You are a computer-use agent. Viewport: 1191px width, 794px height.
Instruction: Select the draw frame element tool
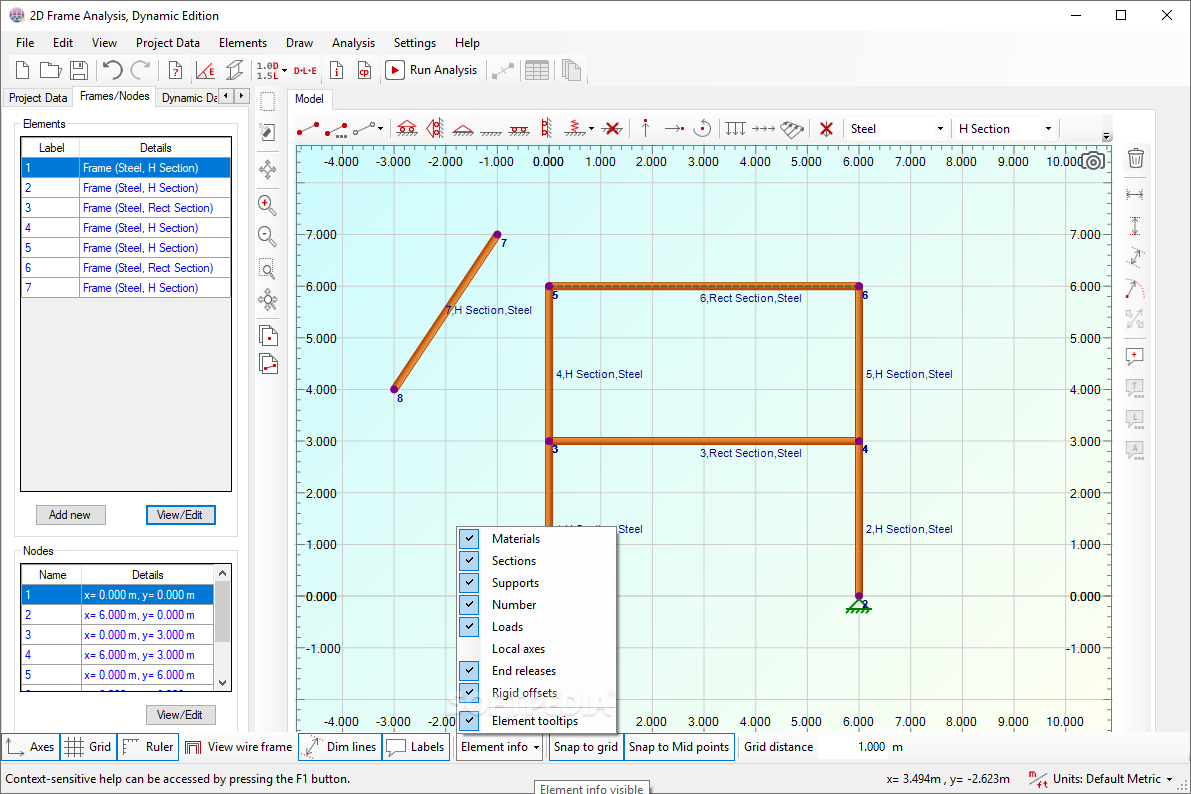[308, 129]
